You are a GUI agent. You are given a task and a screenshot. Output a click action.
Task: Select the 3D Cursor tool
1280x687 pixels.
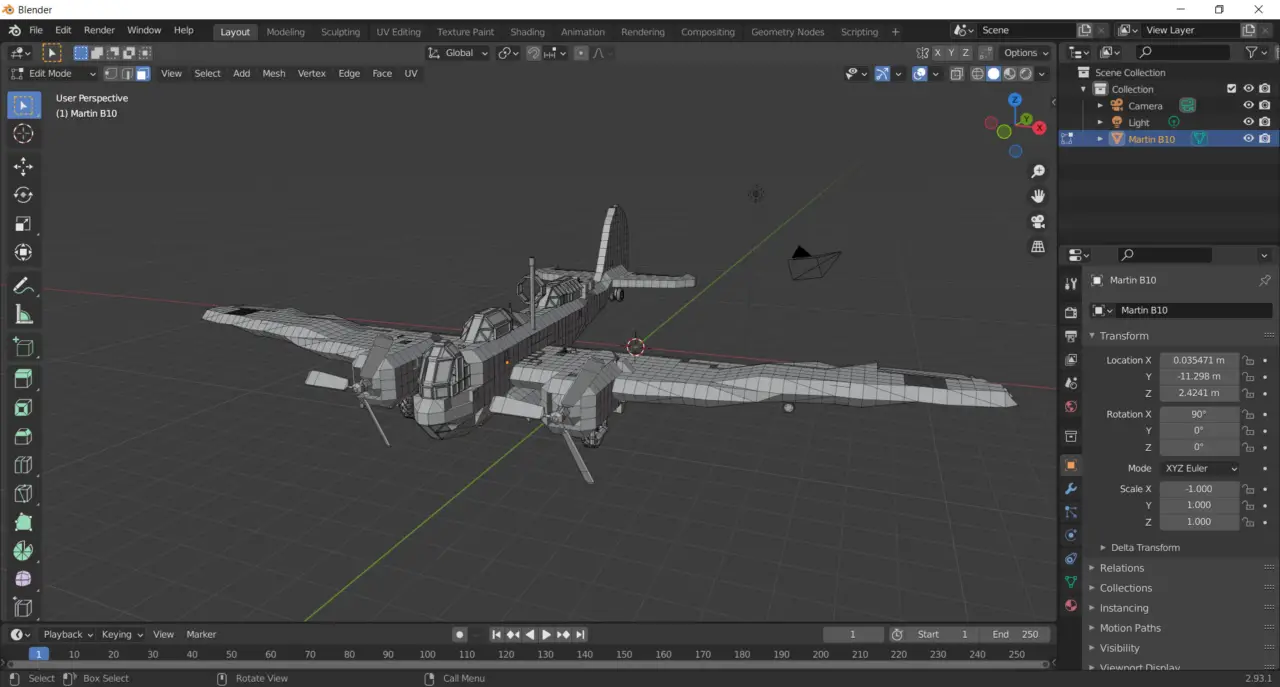(24, 134)
